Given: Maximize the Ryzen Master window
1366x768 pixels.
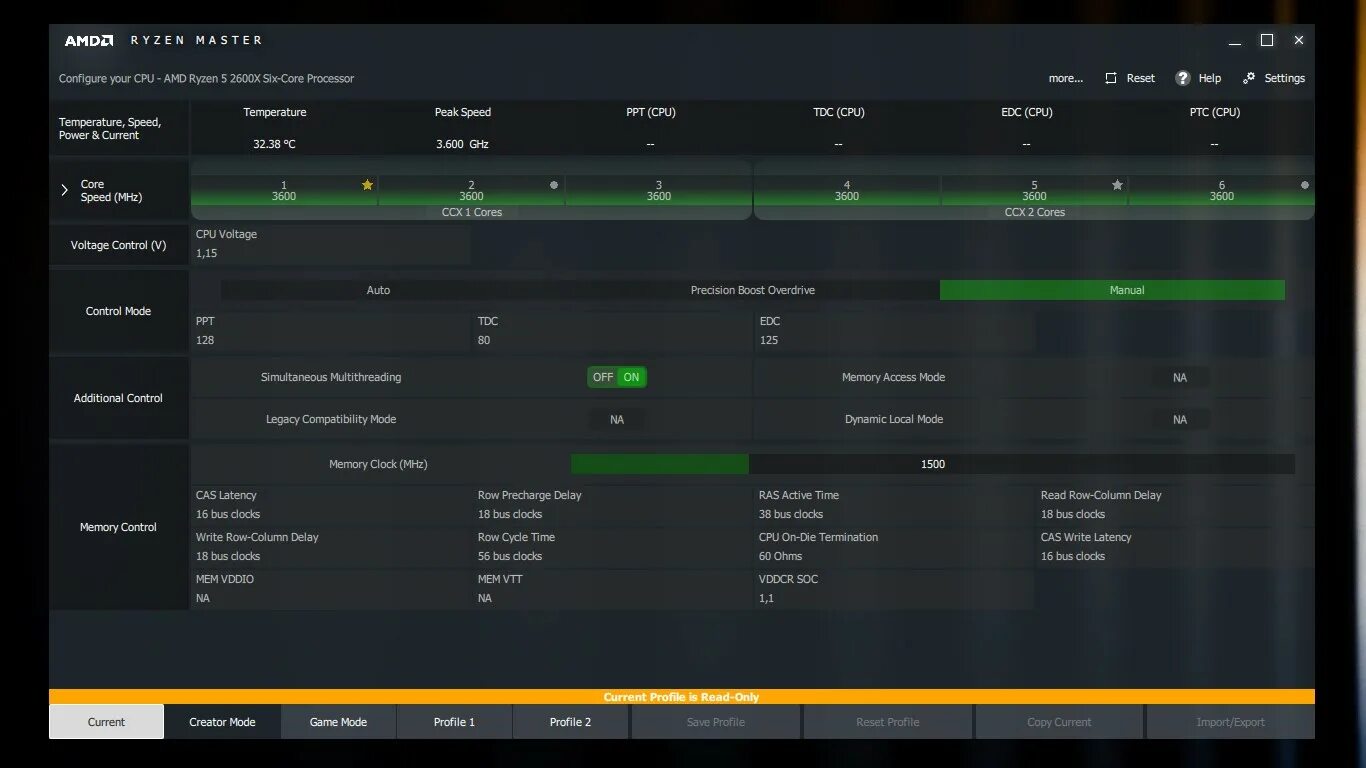Looking at the screenshot, I should click(1267, 40).
